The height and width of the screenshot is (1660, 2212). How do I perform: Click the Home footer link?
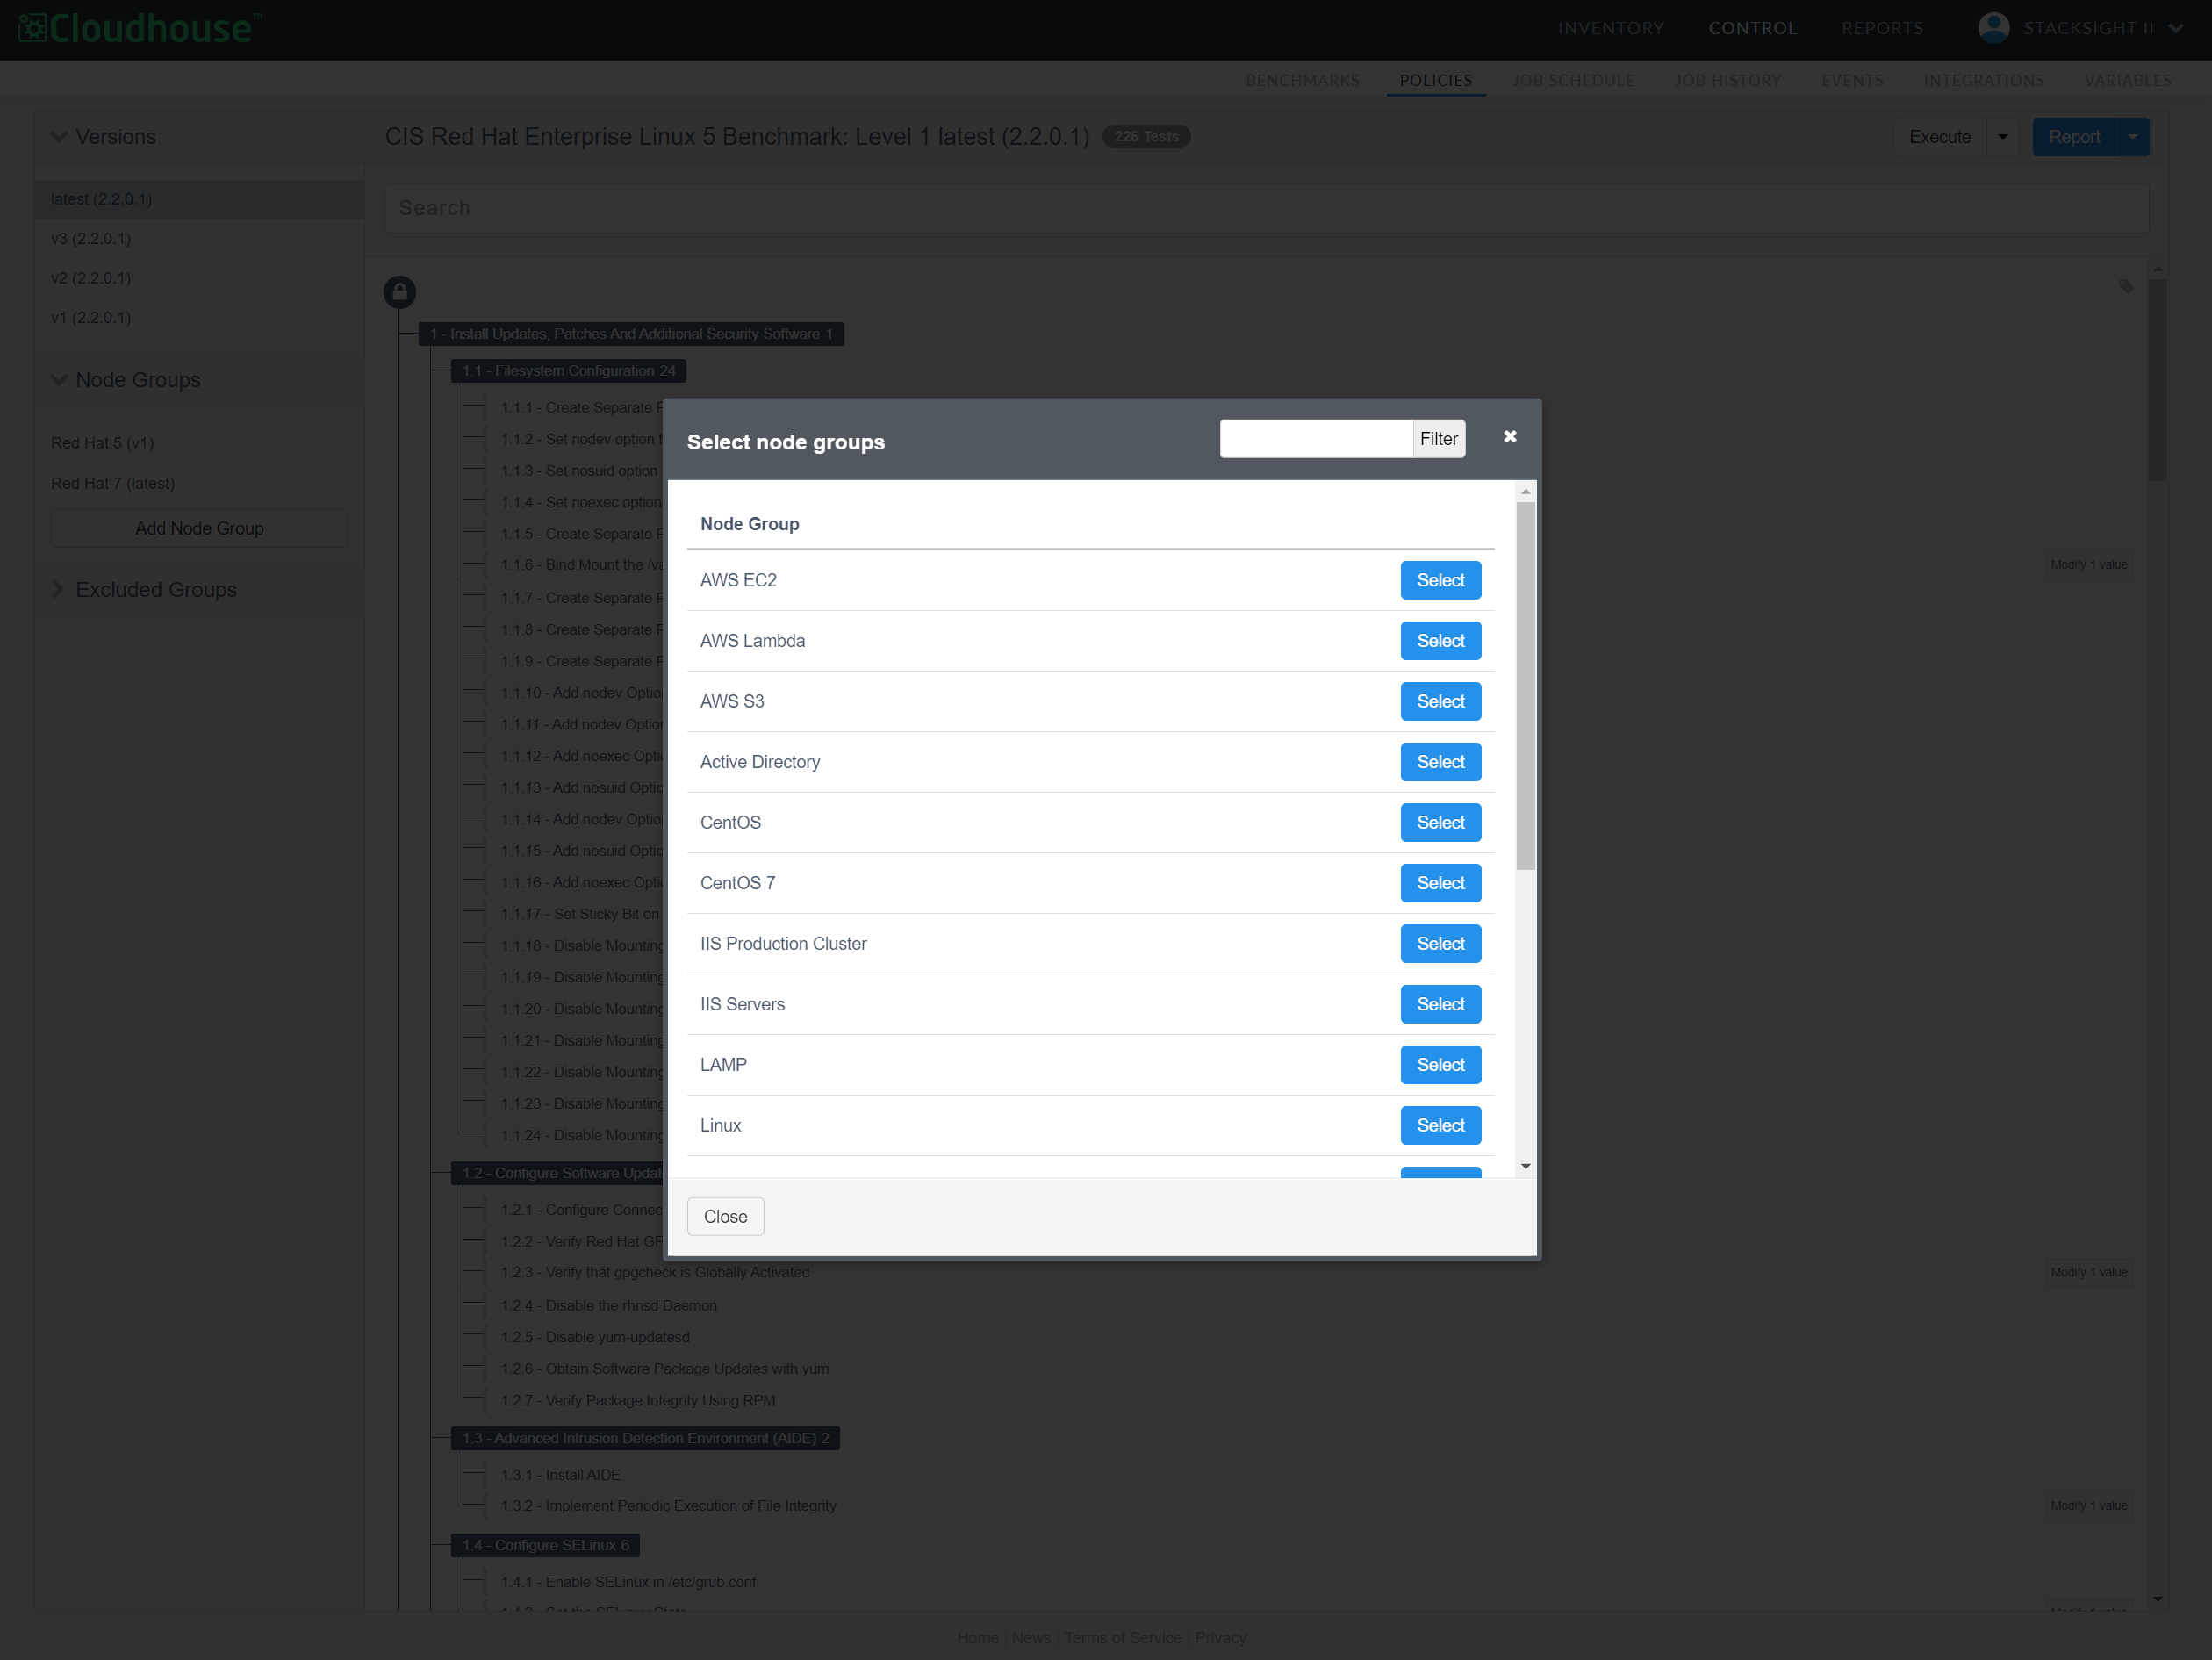coord(977,1638)
